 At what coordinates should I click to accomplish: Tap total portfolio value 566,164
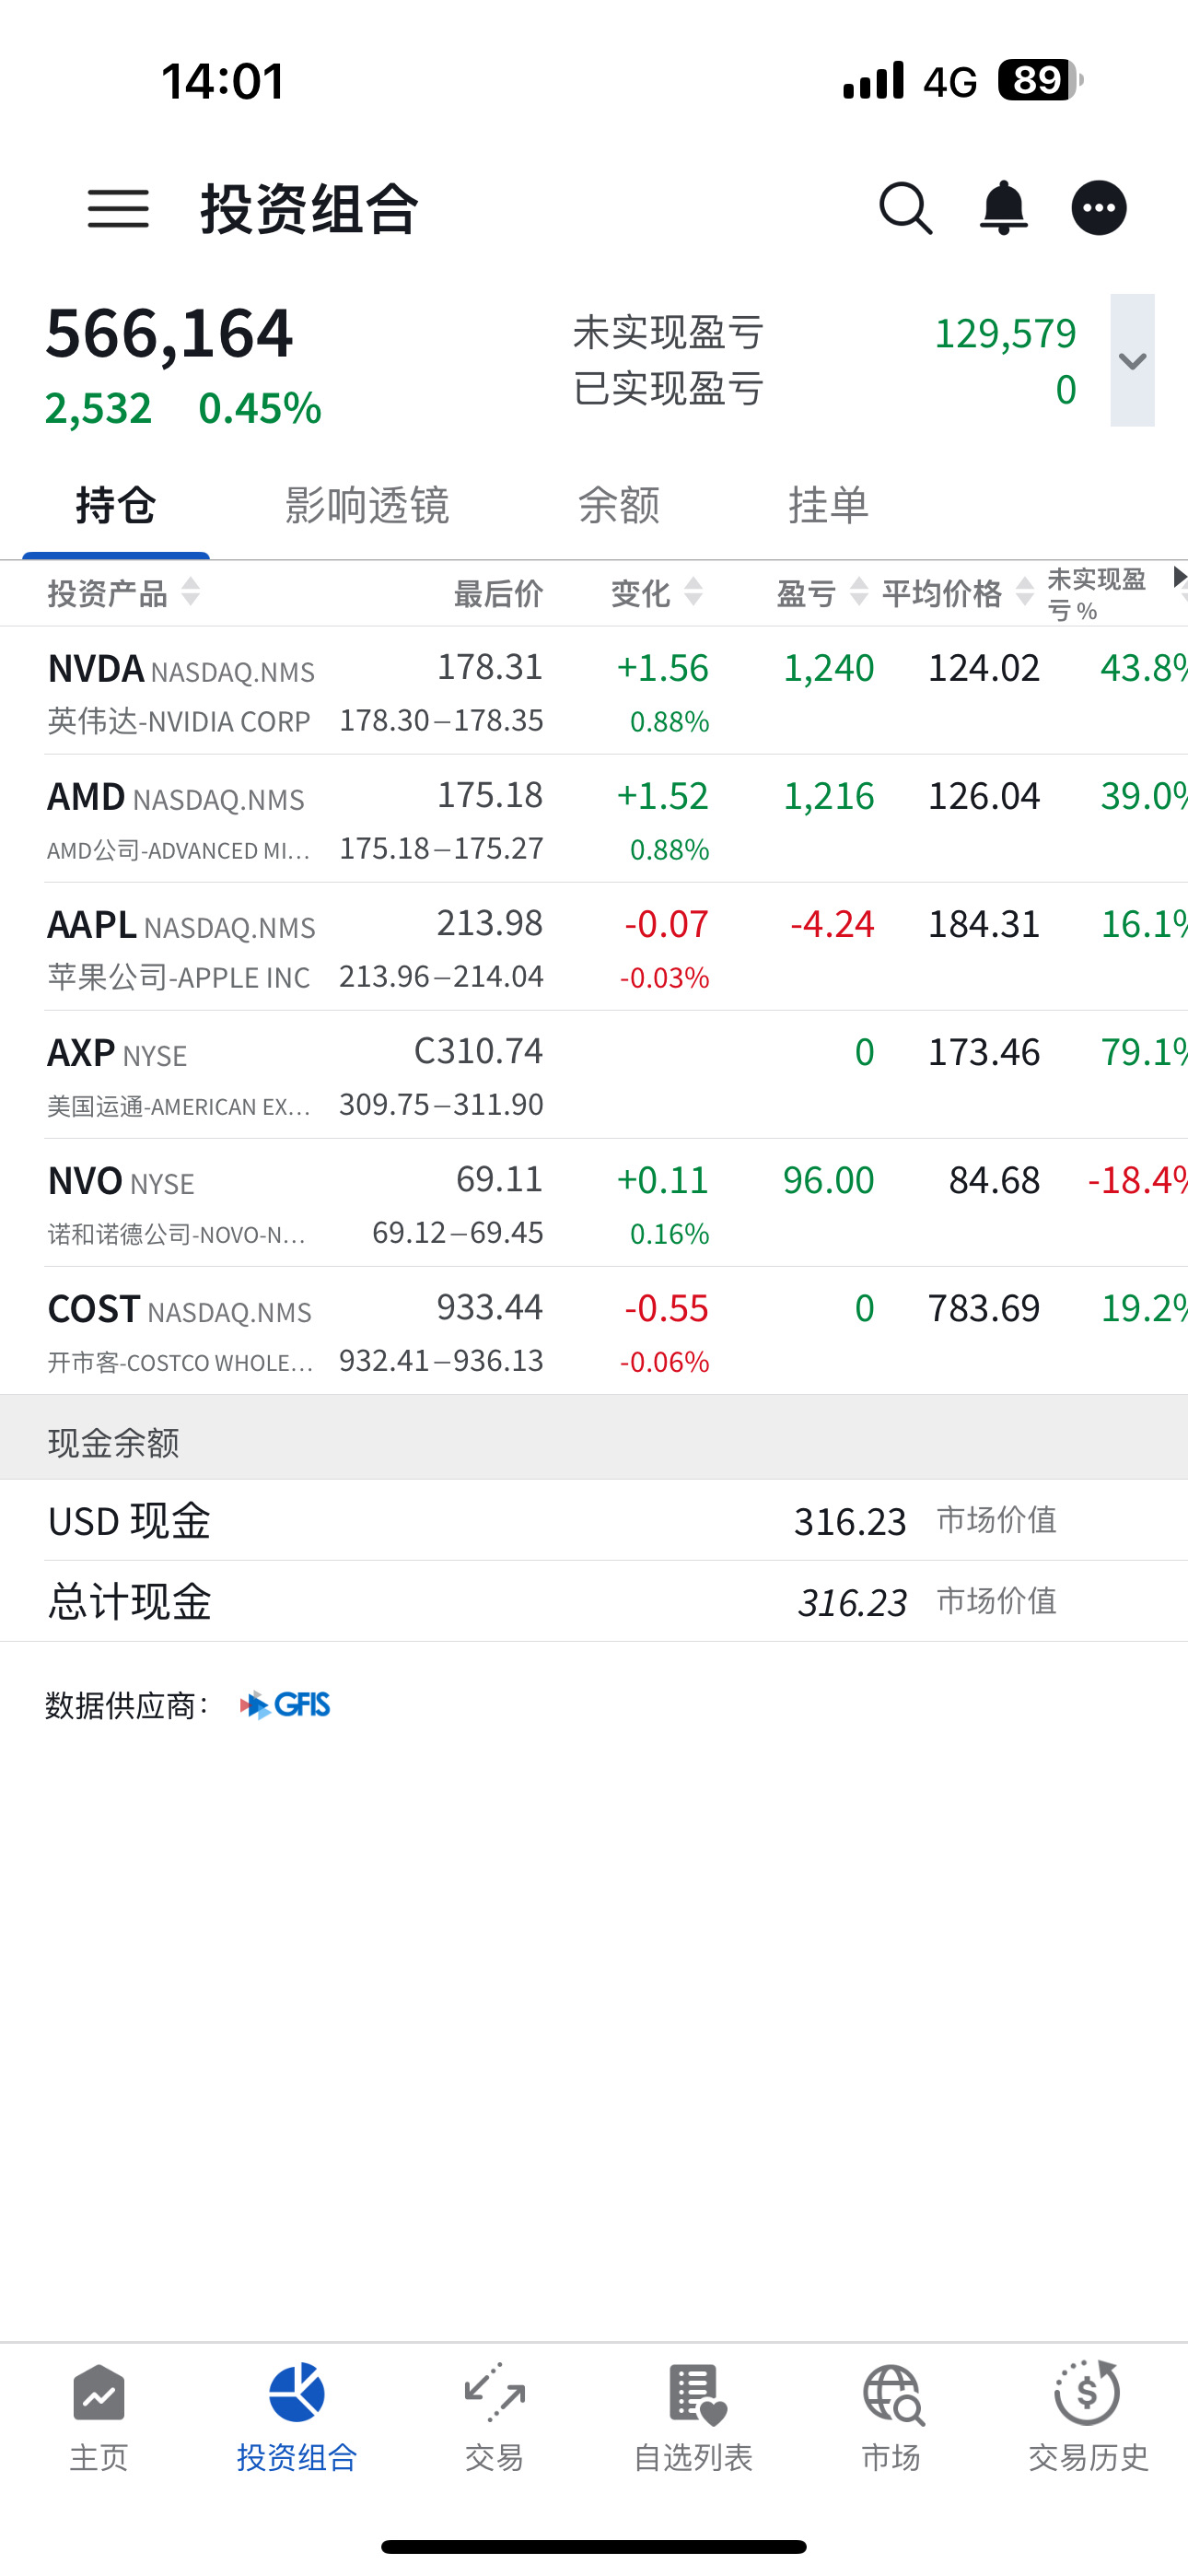(169, 333)
